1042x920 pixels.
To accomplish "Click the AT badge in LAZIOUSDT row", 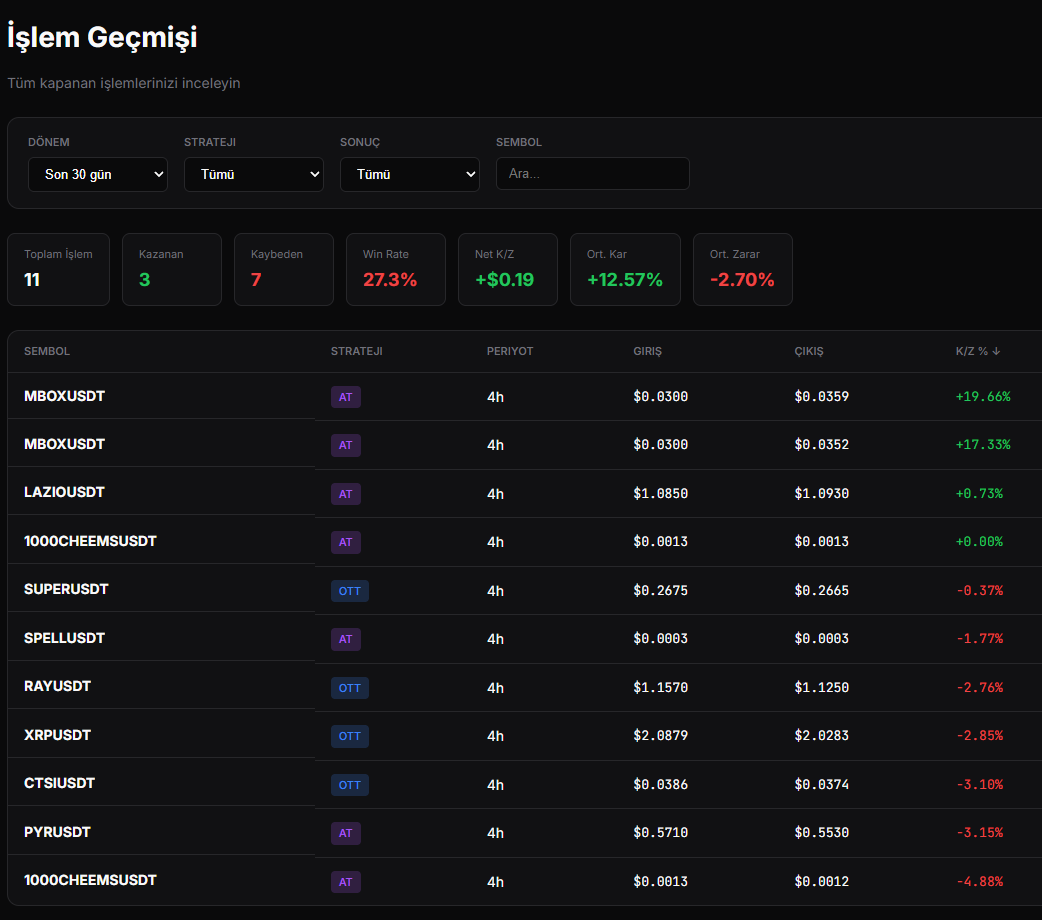I will tap(346, 494).
